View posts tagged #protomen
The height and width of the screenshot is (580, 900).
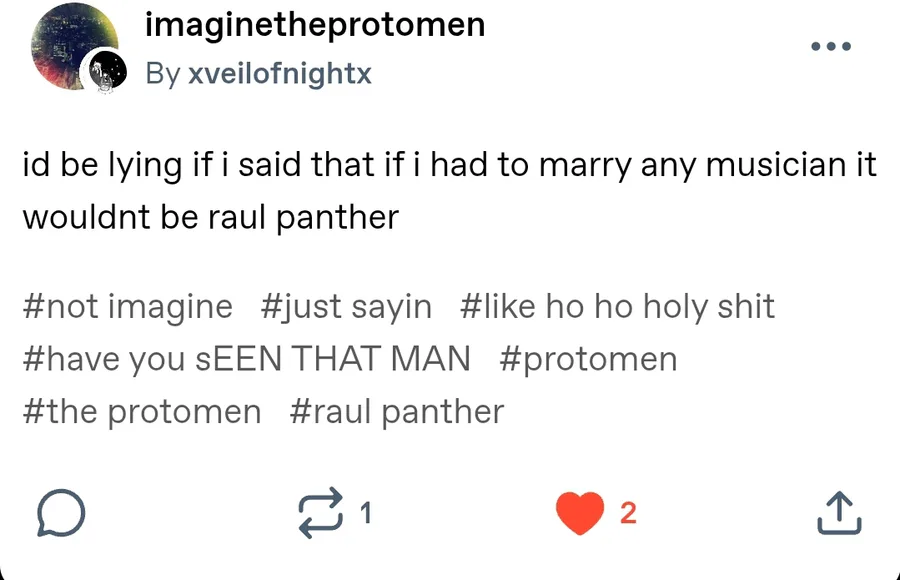click(588, 359)
